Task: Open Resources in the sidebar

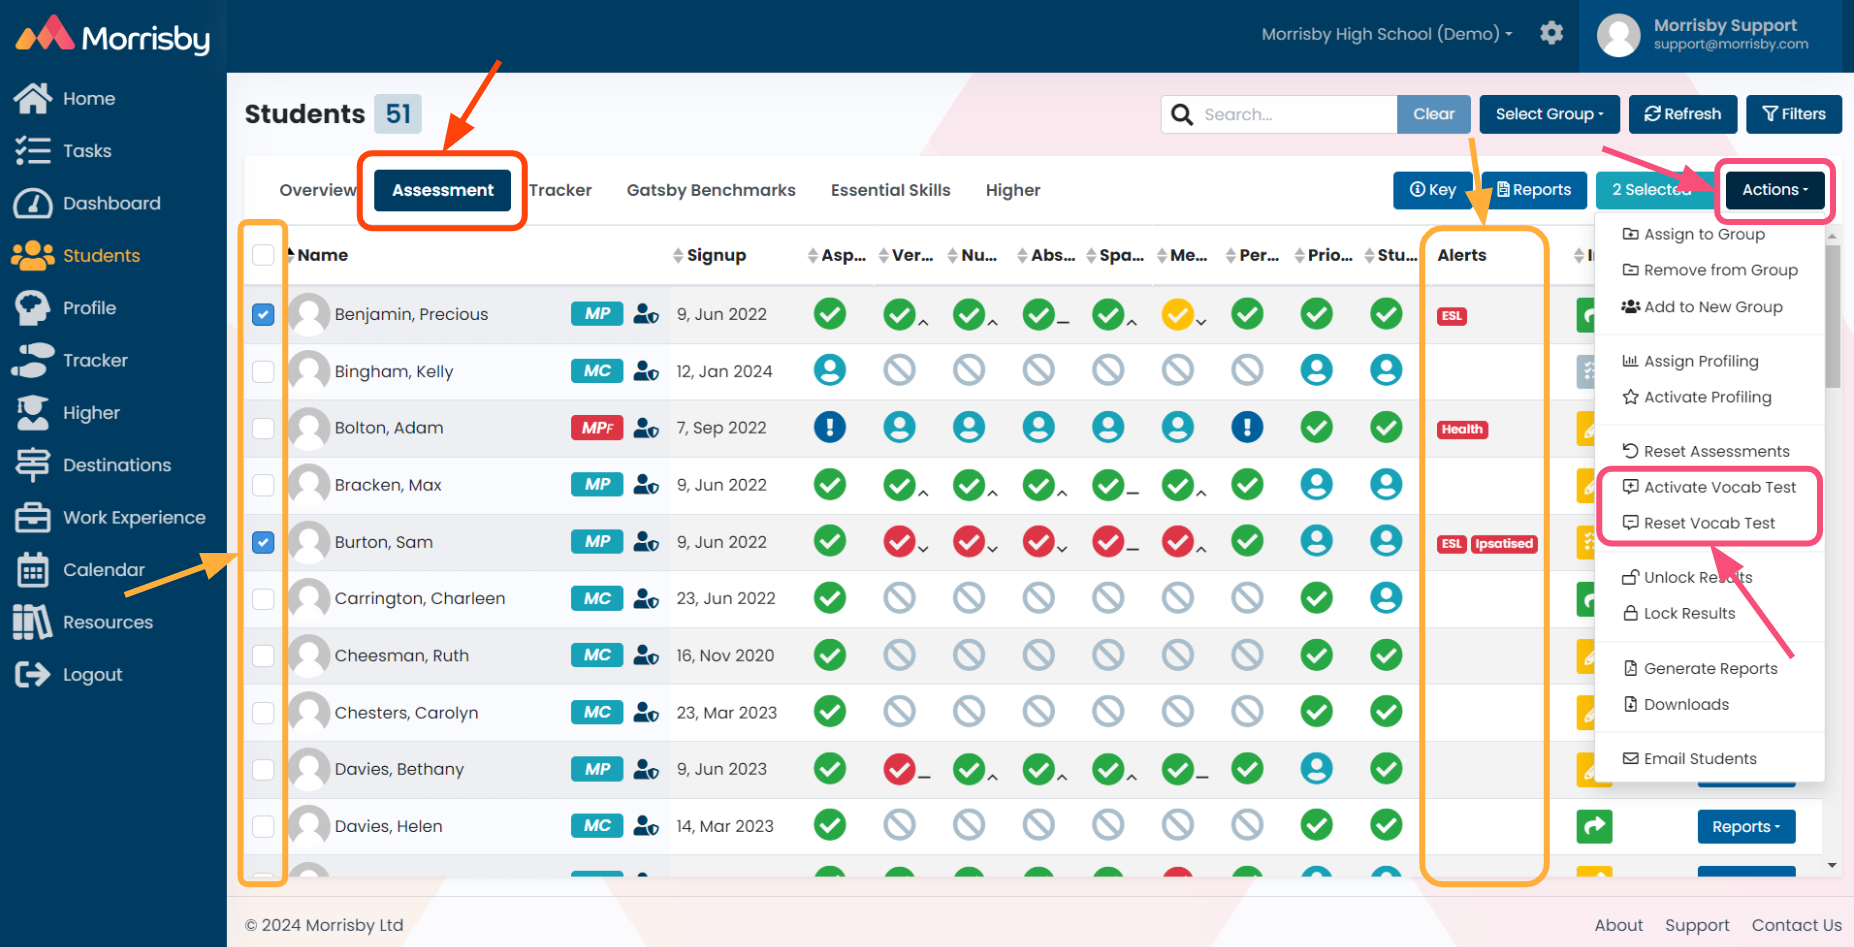Action: coord(84,622)
